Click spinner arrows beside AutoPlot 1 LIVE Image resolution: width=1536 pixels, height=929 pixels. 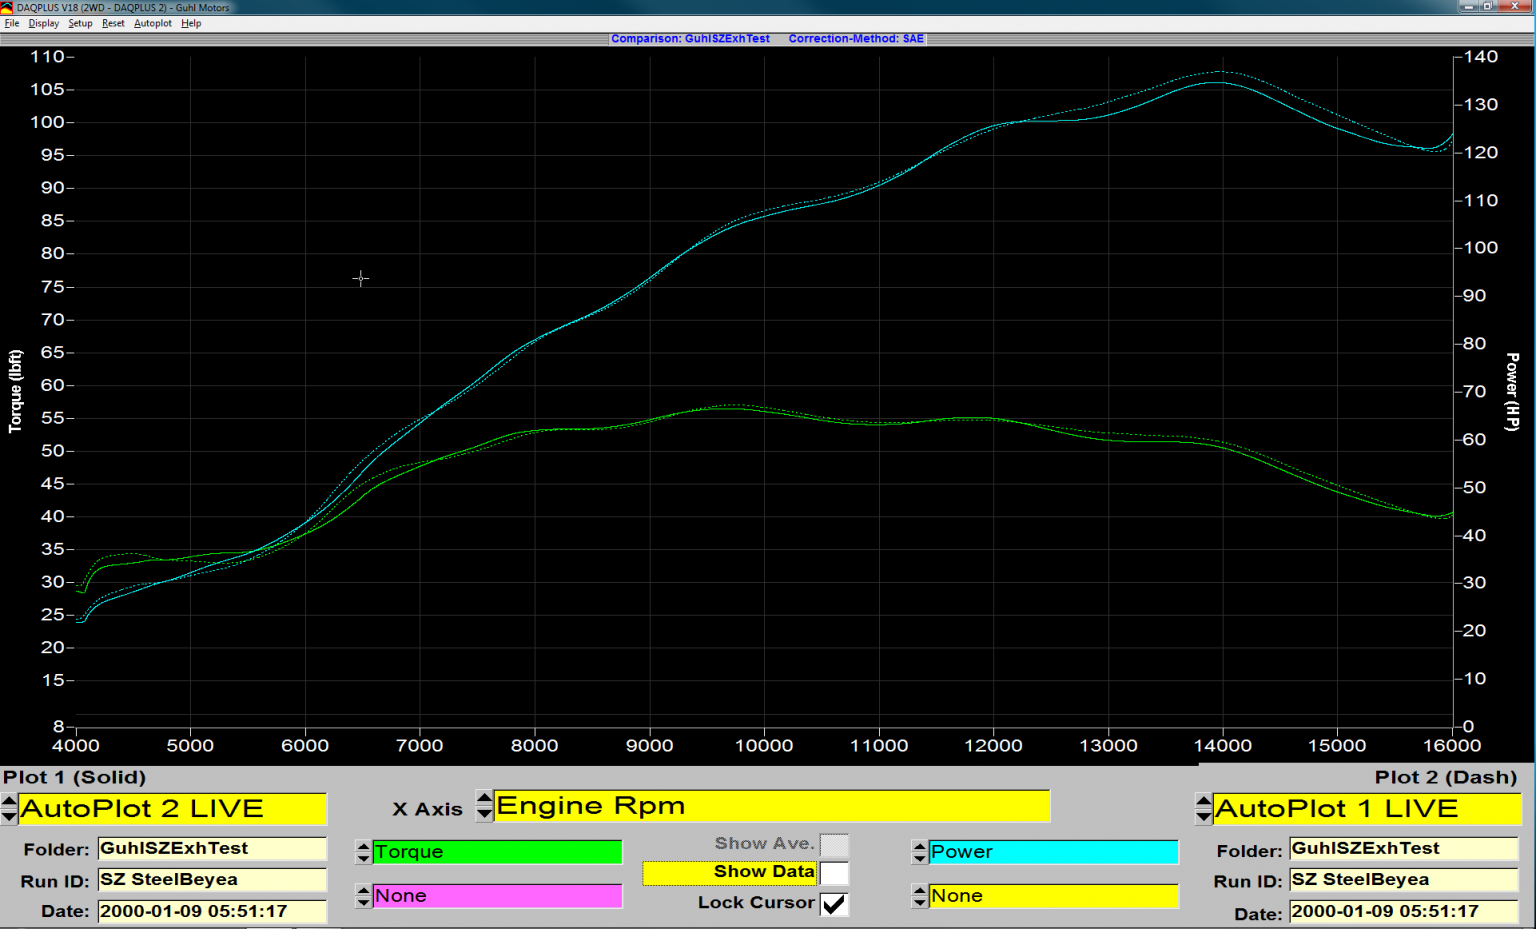click(1203, 808)
